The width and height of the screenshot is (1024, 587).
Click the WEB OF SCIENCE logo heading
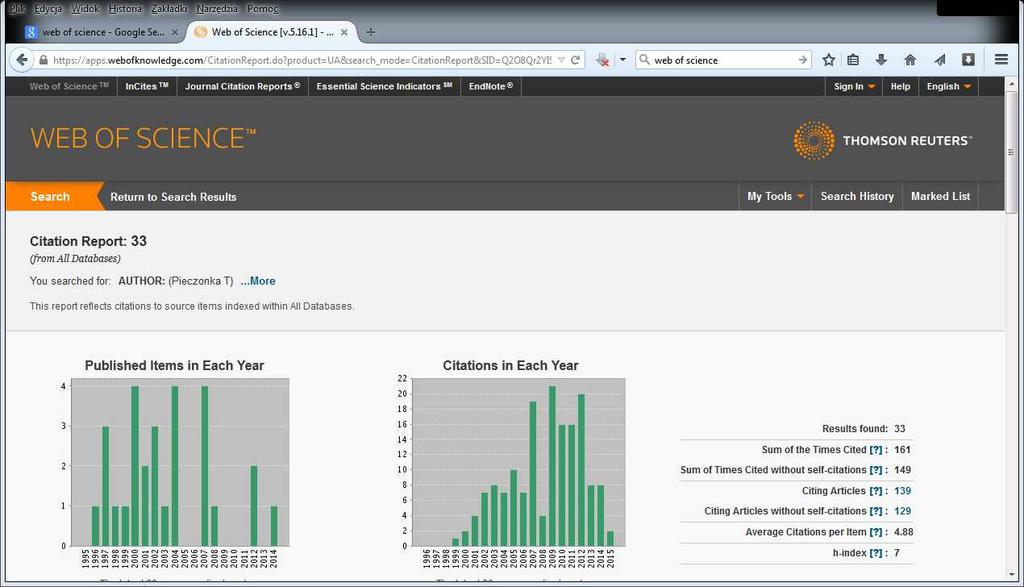tap(143, 138)
